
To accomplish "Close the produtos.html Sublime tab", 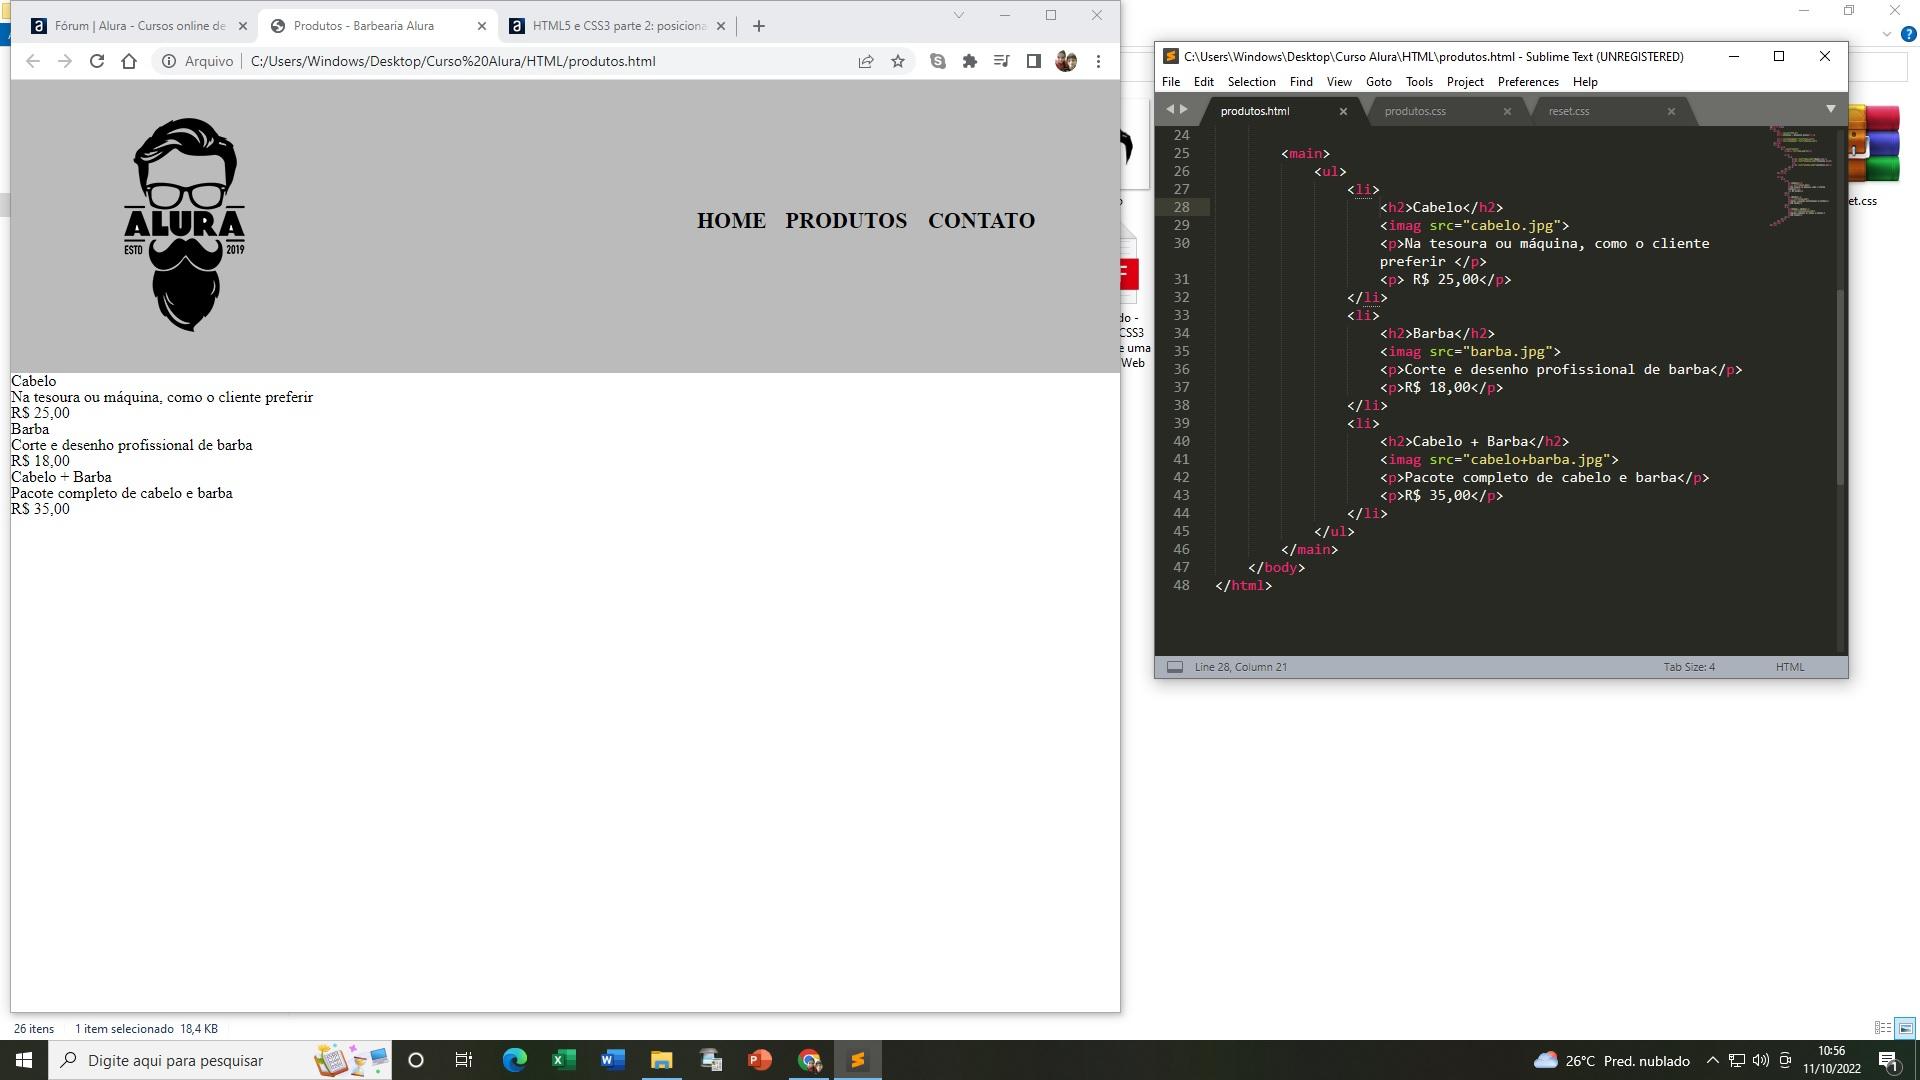I will (1343, 111).
